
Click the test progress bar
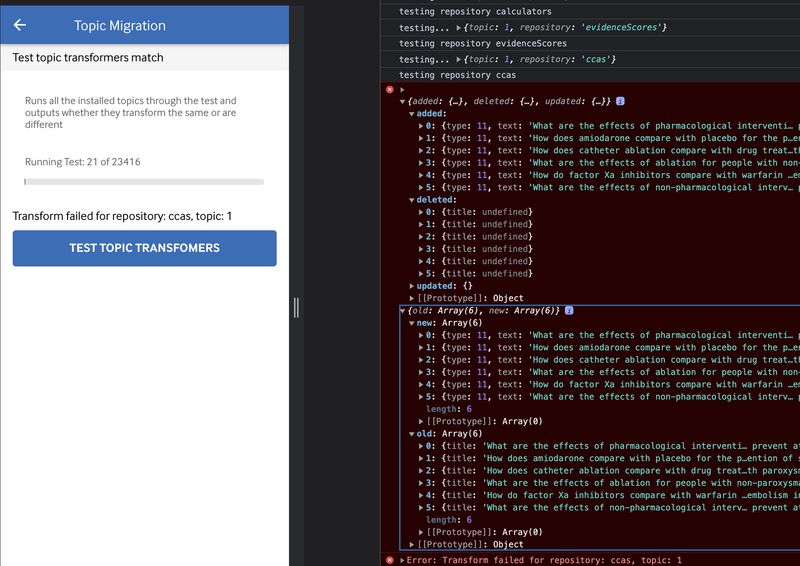click(144, 182)
